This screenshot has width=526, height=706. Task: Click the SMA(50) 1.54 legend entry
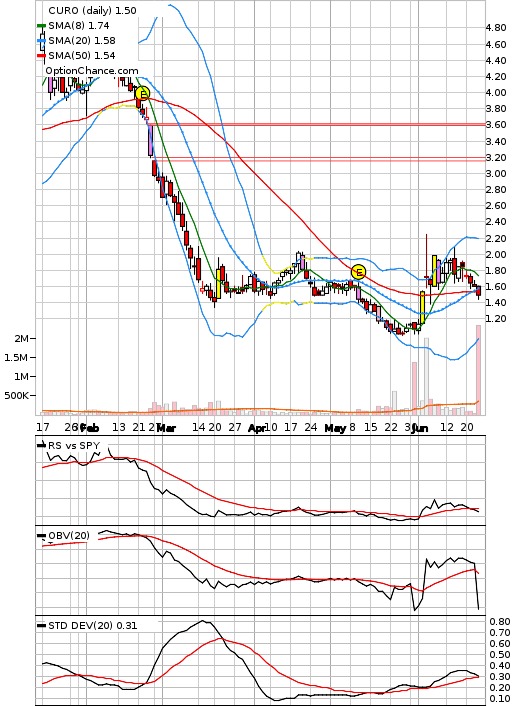tap(82, 55)
